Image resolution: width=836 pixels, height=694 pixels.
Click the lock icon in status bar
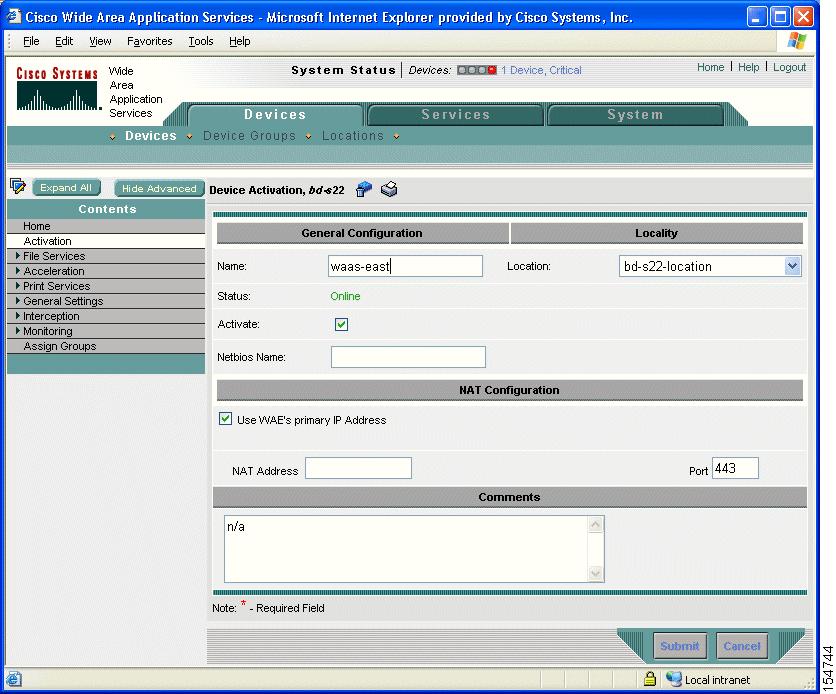(x=649, y=679)
